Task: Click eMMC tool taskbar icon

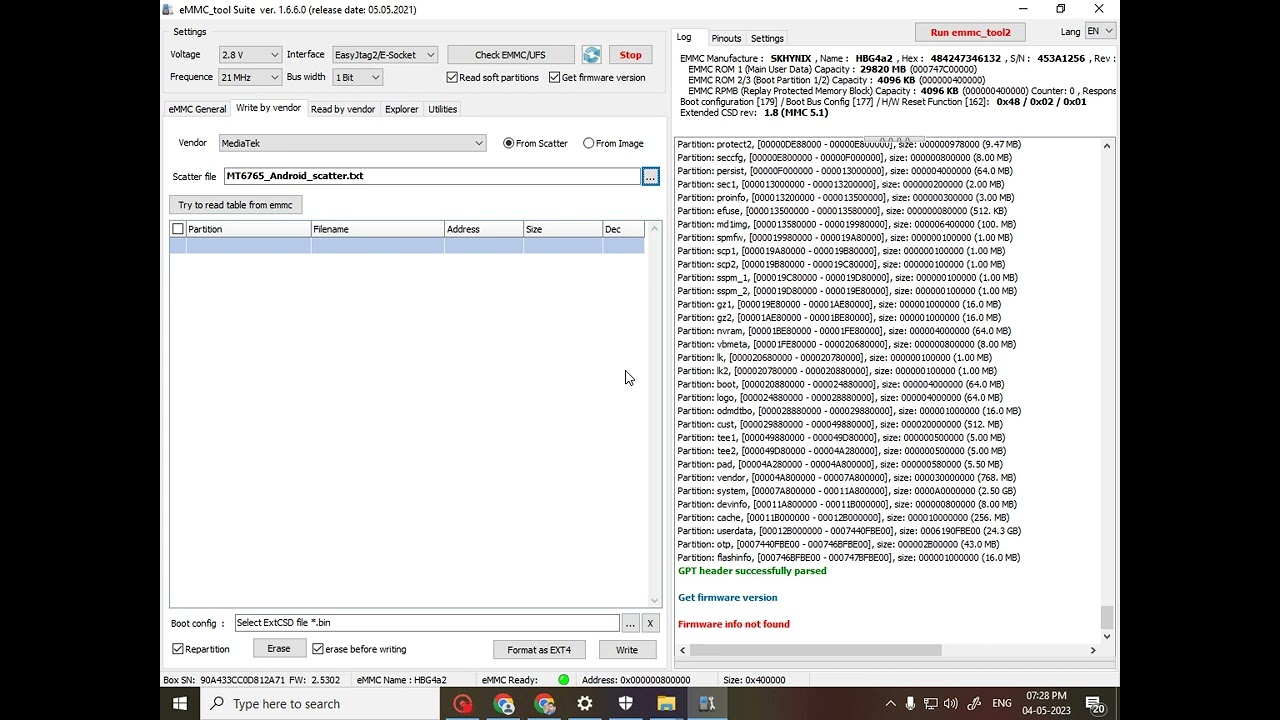Action: coord(707,704)
